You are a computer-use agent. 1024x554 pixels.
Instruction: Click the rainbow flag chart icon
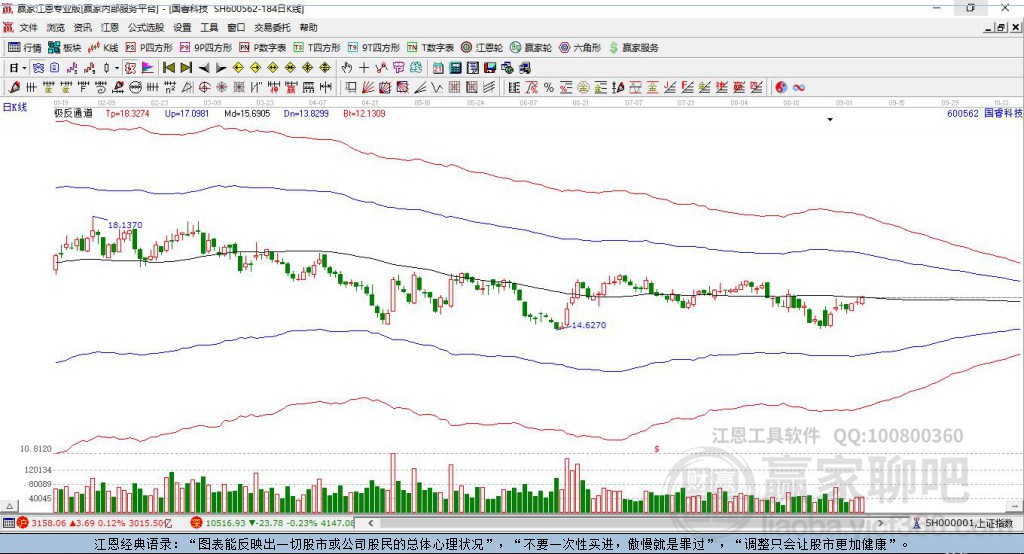click(x=148, y=68)
